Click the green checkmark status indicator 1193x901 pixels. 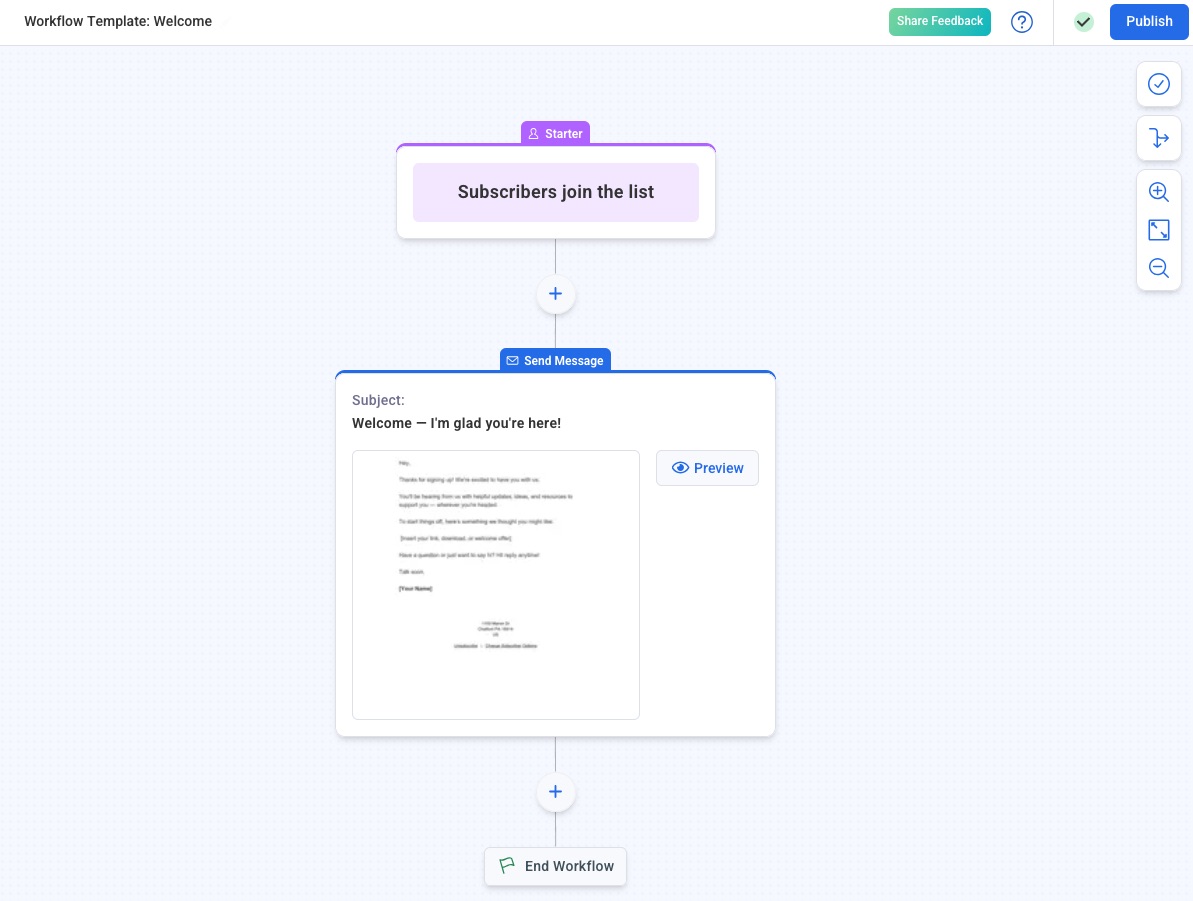point(1083,21)
